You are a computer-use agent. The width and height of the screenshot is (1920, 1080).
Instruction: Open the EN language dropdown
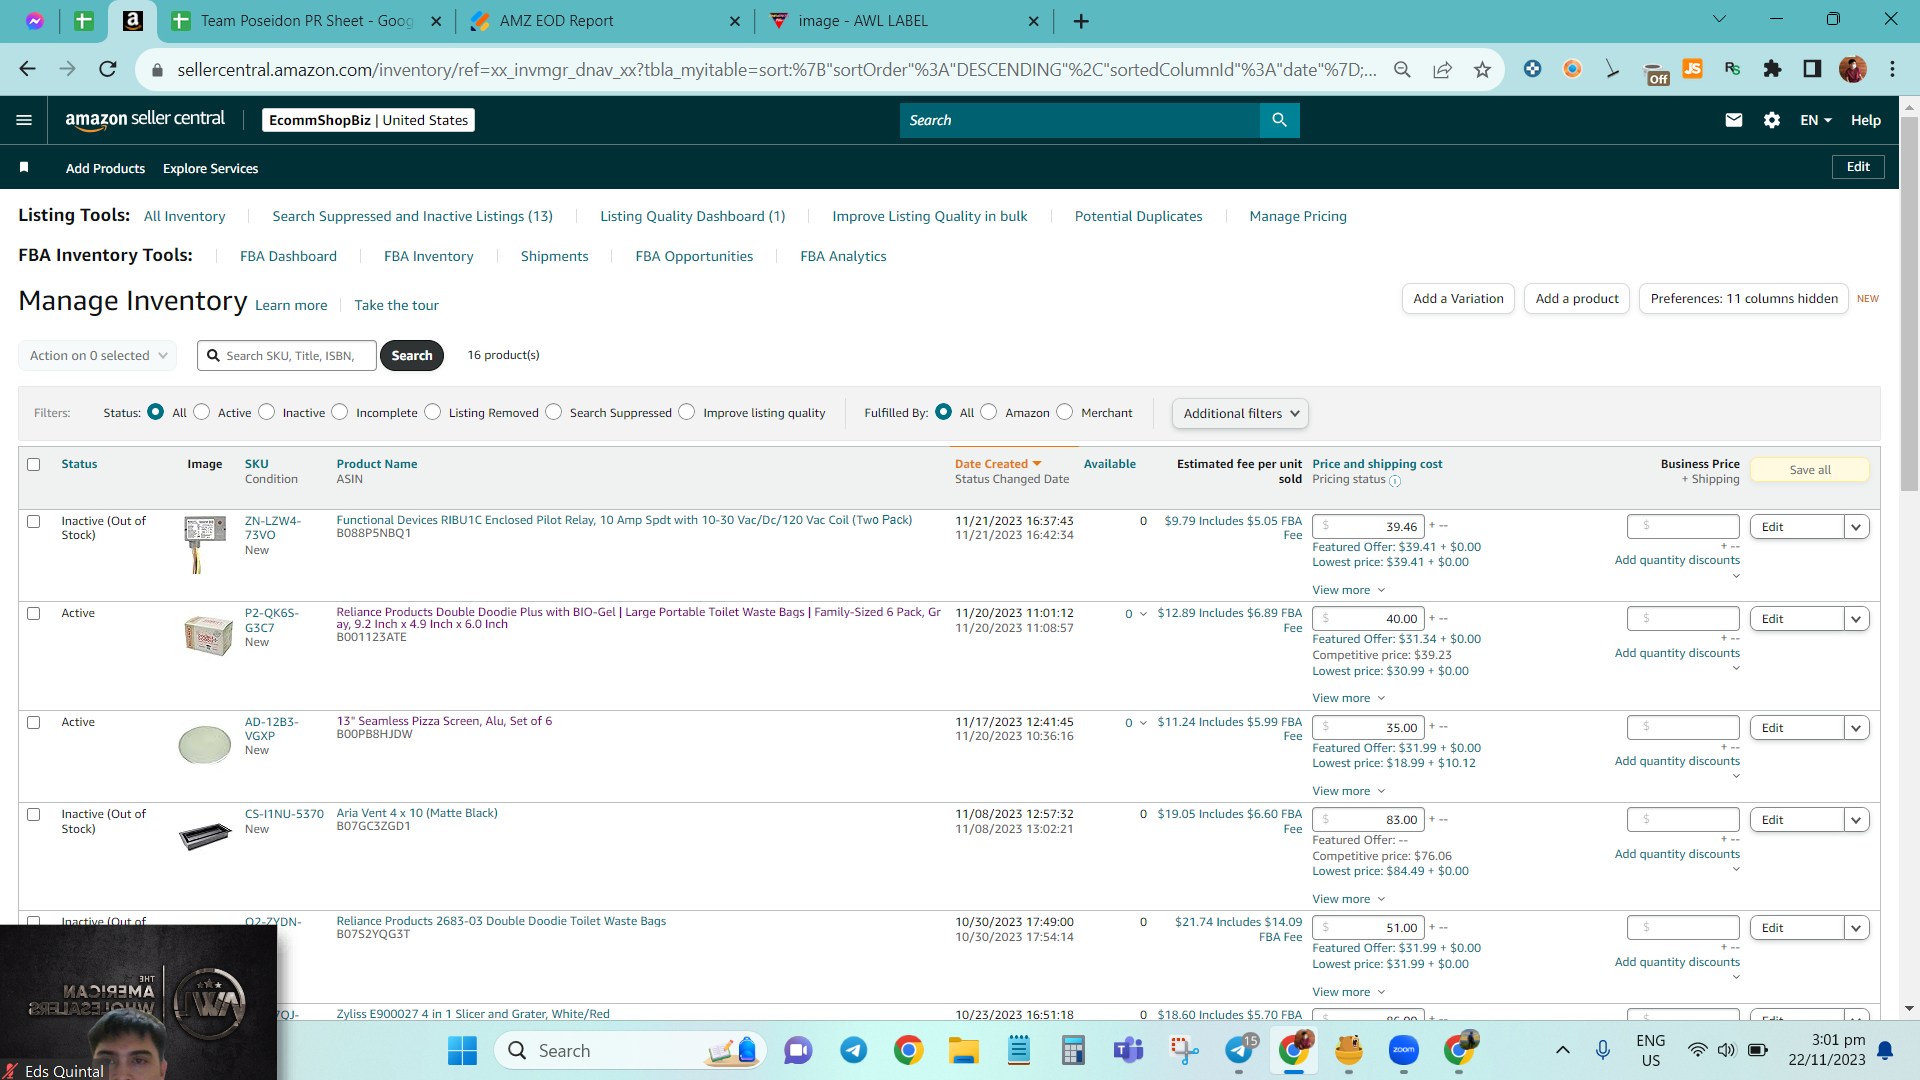tap(1816, 120)
